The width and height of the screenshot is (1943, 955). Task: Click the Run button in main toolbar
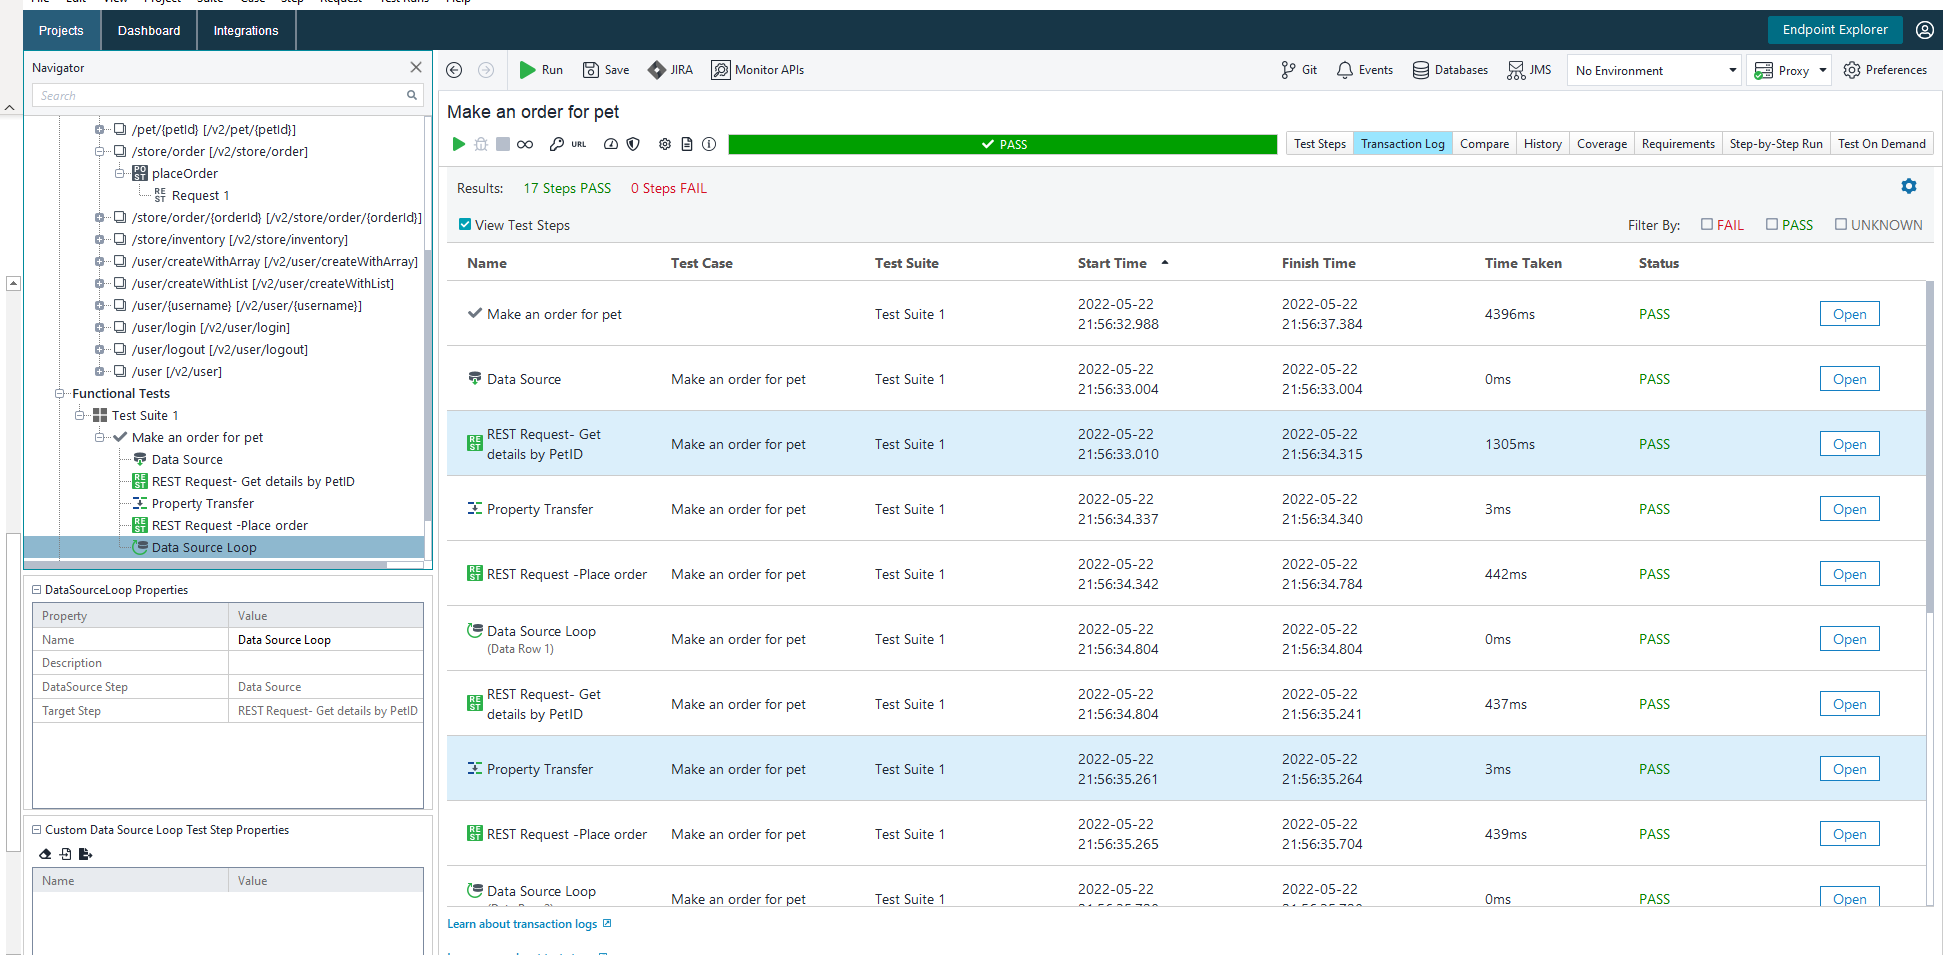(541, 70)
